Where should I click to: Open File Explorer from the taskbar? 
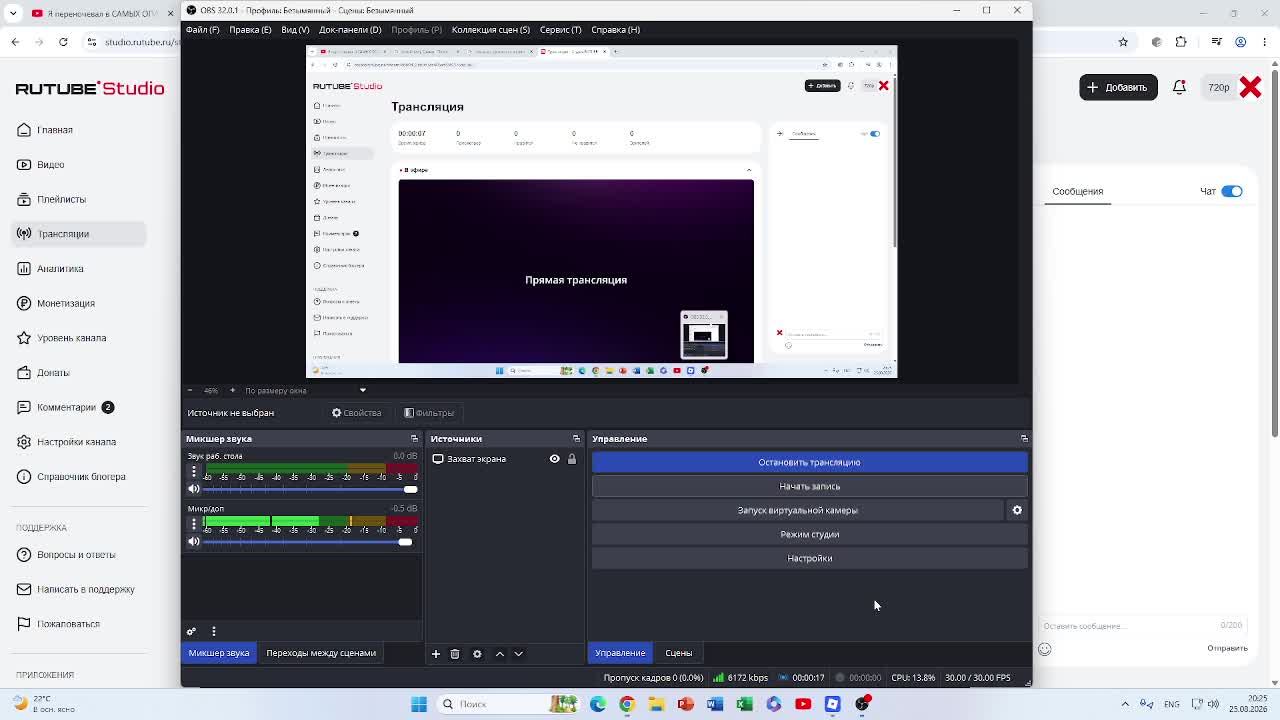coord(656,704)
